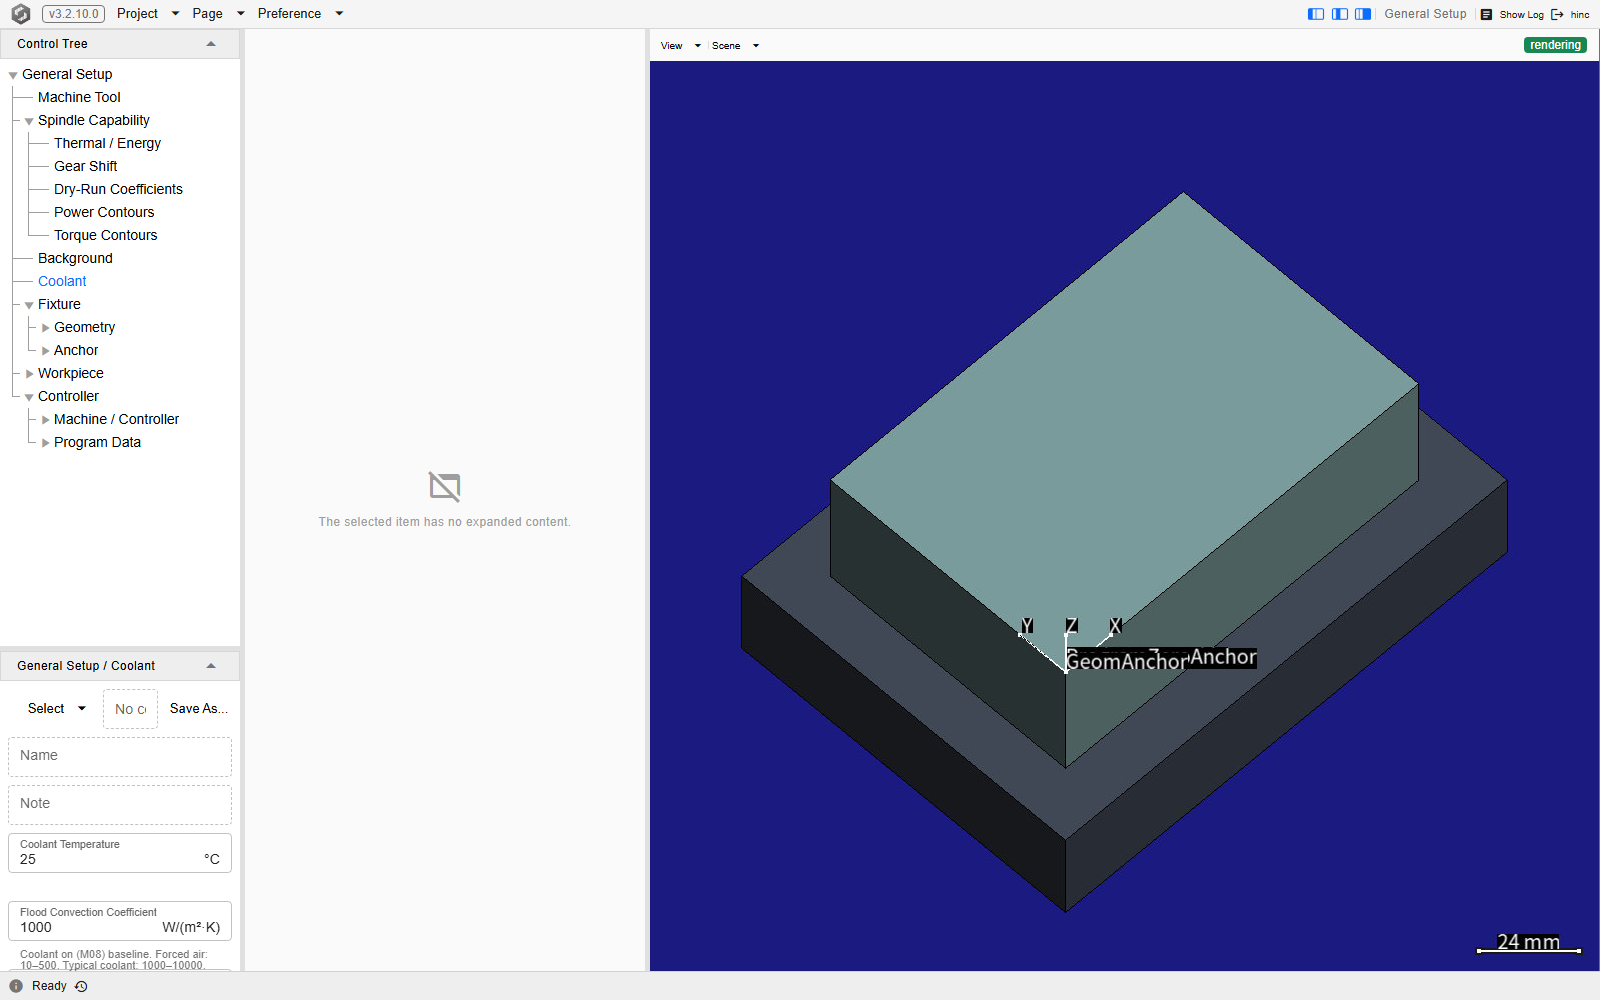Image resolution: width=1600 pixels, height=1000 pixels.
Task: Expand the Workpiece tree node
Action: (x=29, y=374)
